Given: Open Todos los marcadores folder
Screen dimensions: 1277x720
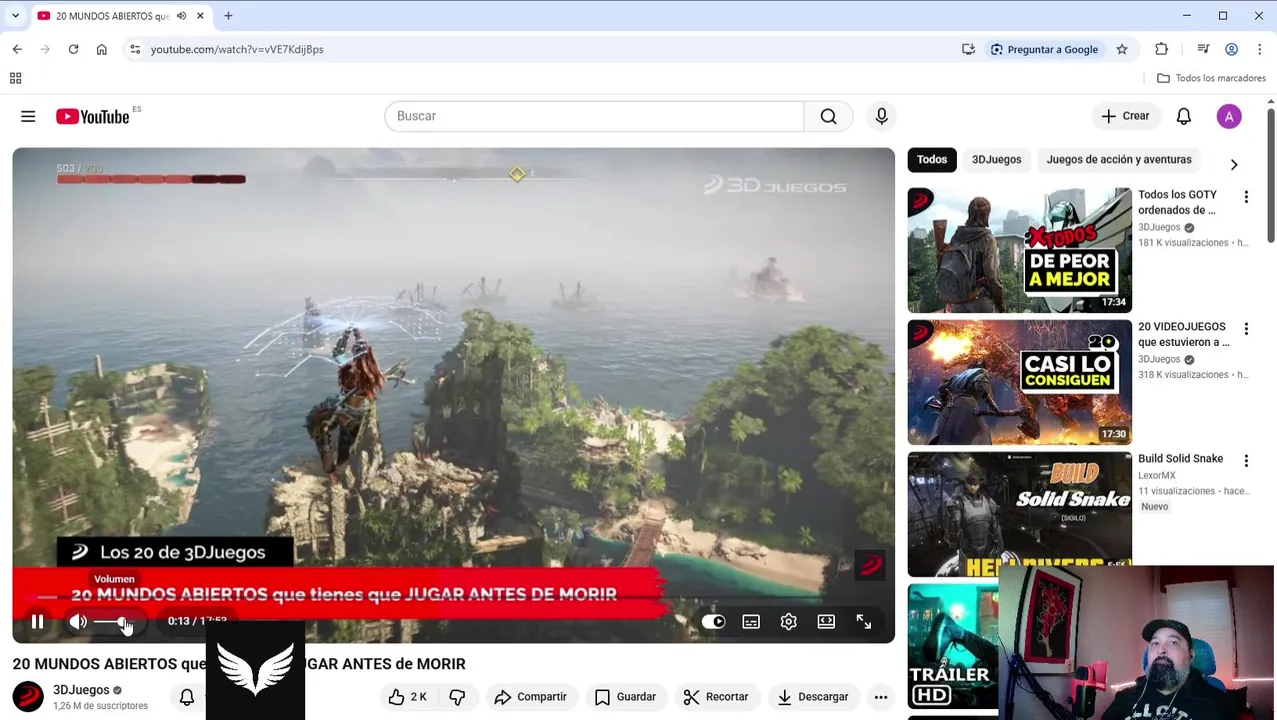Looking at the screenshot, I should 1212,78.
